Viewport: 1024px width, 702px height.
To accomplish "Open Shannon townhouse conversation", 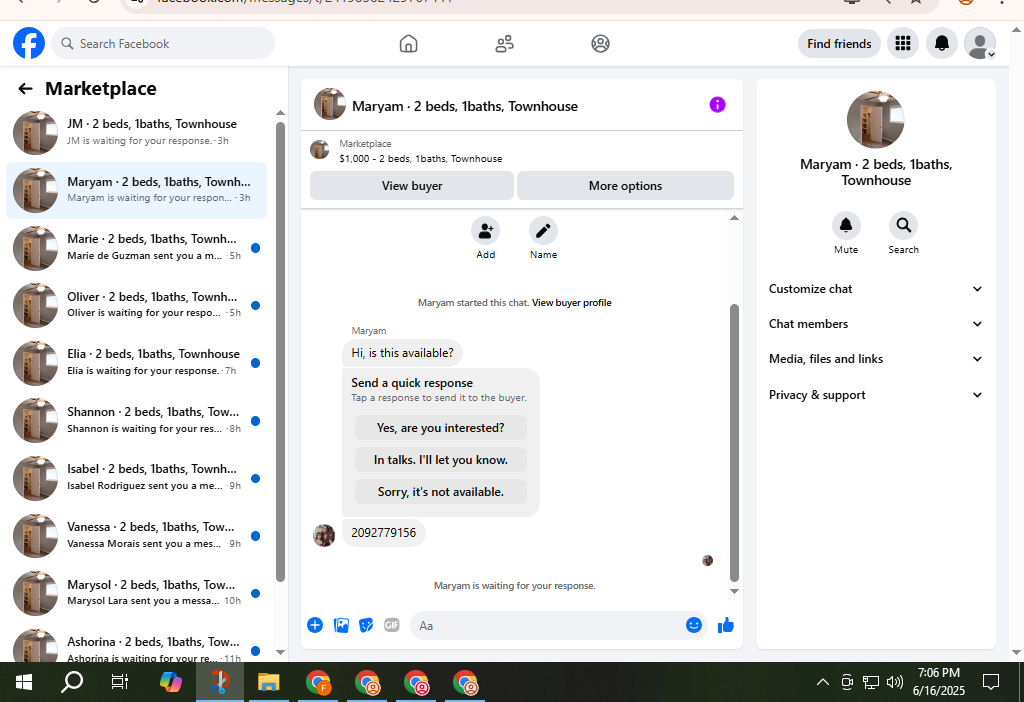I will [136, 421].
